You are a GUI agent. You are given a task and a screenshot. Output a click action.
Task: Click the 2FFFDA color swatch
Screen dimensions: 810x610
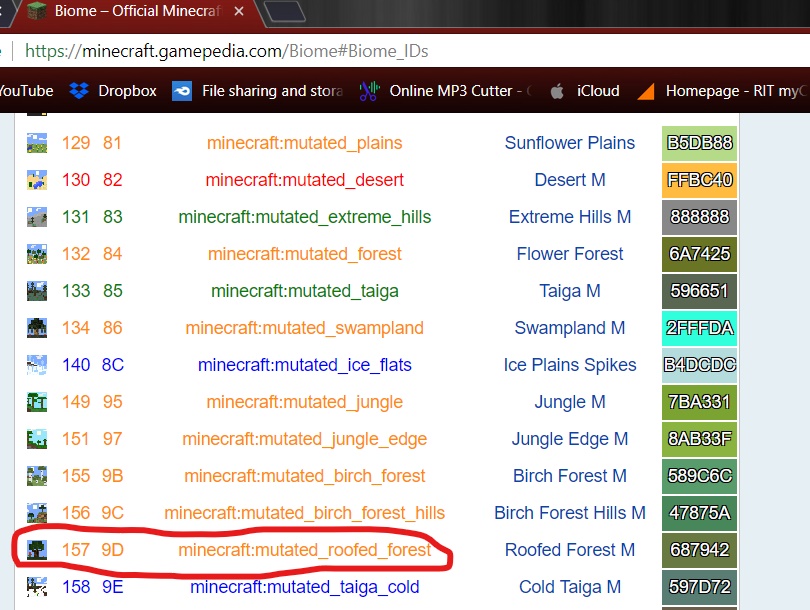point(699,328)
